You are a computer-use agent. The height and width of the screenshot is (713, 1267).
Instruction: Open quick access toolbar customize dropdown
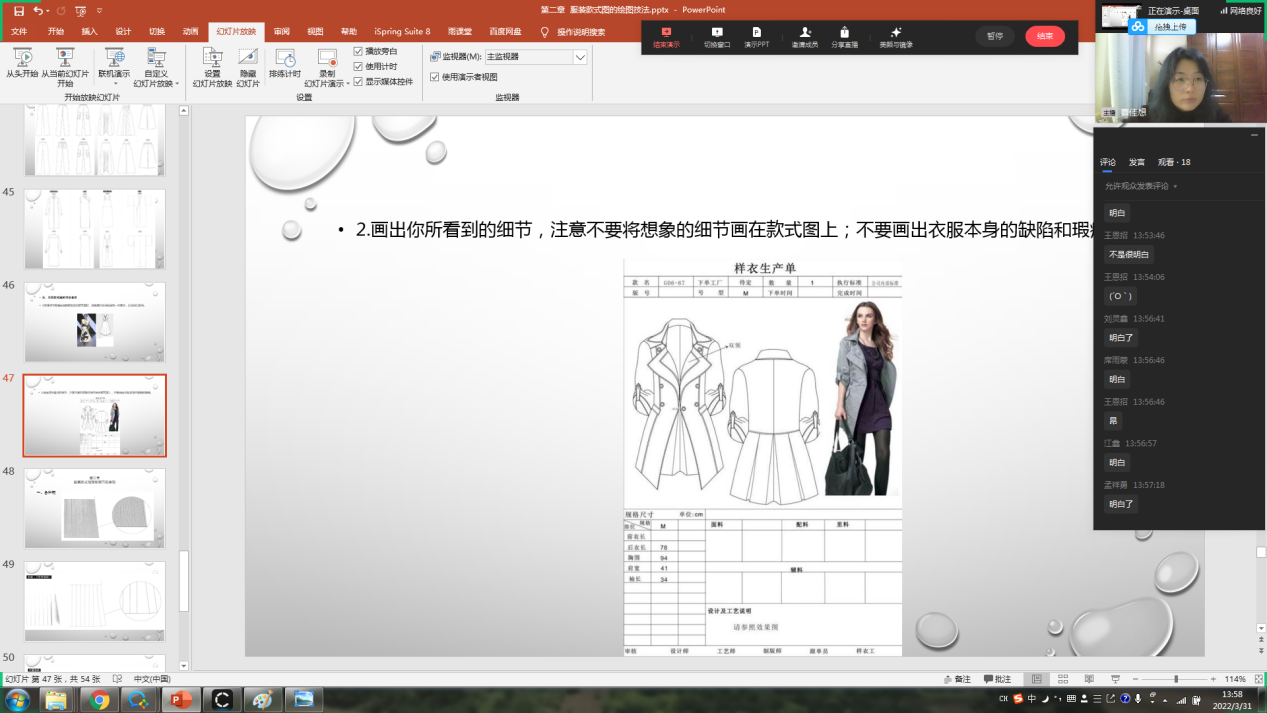coord(99,10)
